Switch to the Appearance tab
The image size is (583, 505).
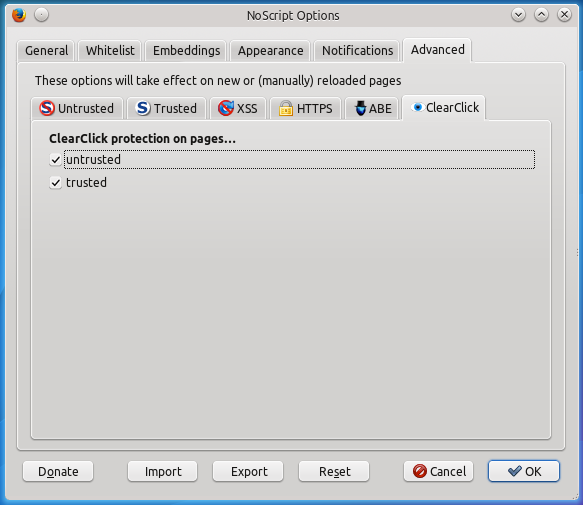tap(270, 51)
